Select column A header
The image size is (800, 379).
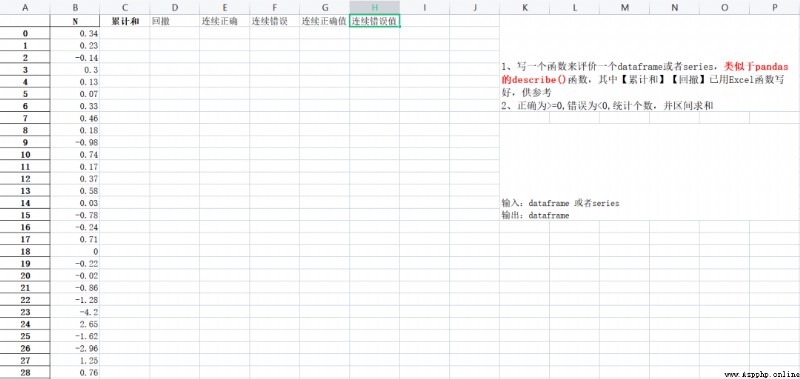pyautogui.click(x=25, y=7)
